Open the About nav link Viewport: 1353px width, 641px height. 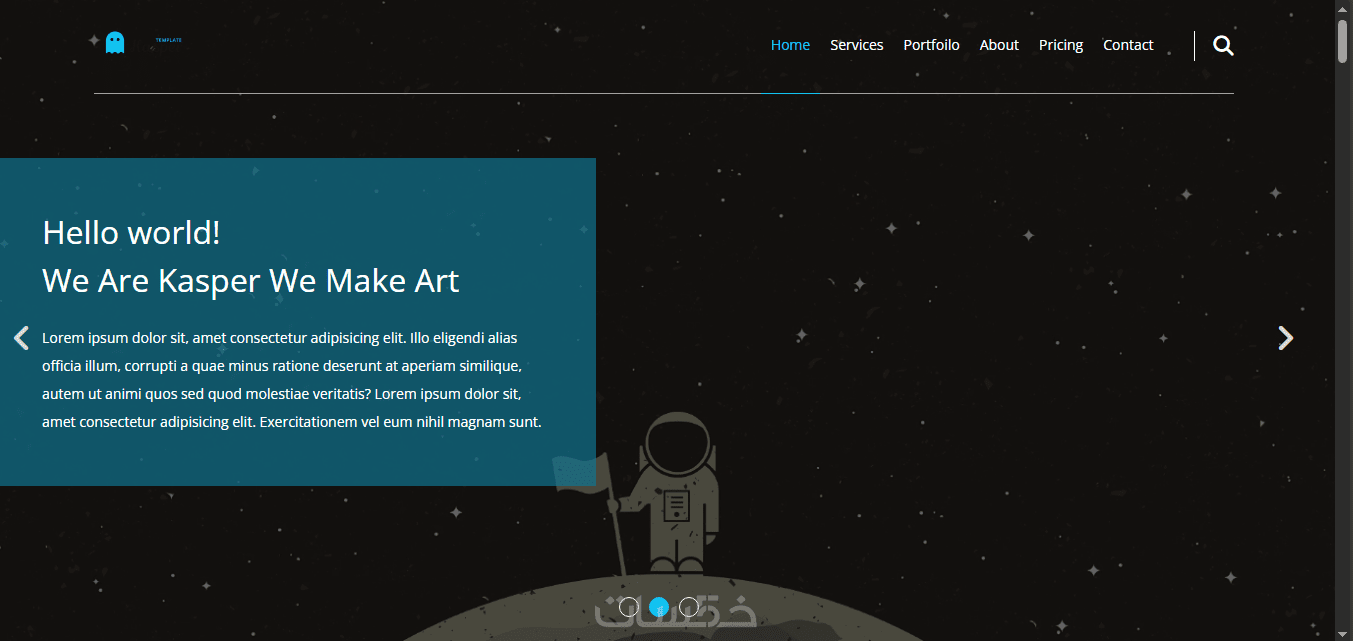[x=999, y=45]
